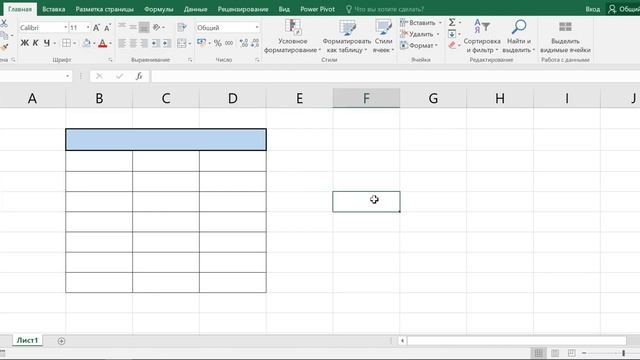Click the Format Painter brush icon
The width and height of the screenshot is (640, 360).
[x=4, y=47]
